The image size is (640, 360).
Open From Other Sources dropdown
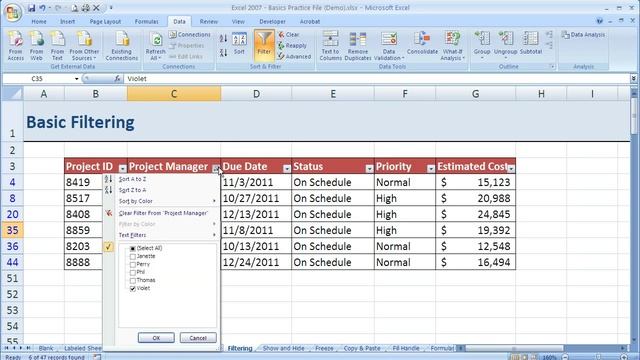coord(84,46)
